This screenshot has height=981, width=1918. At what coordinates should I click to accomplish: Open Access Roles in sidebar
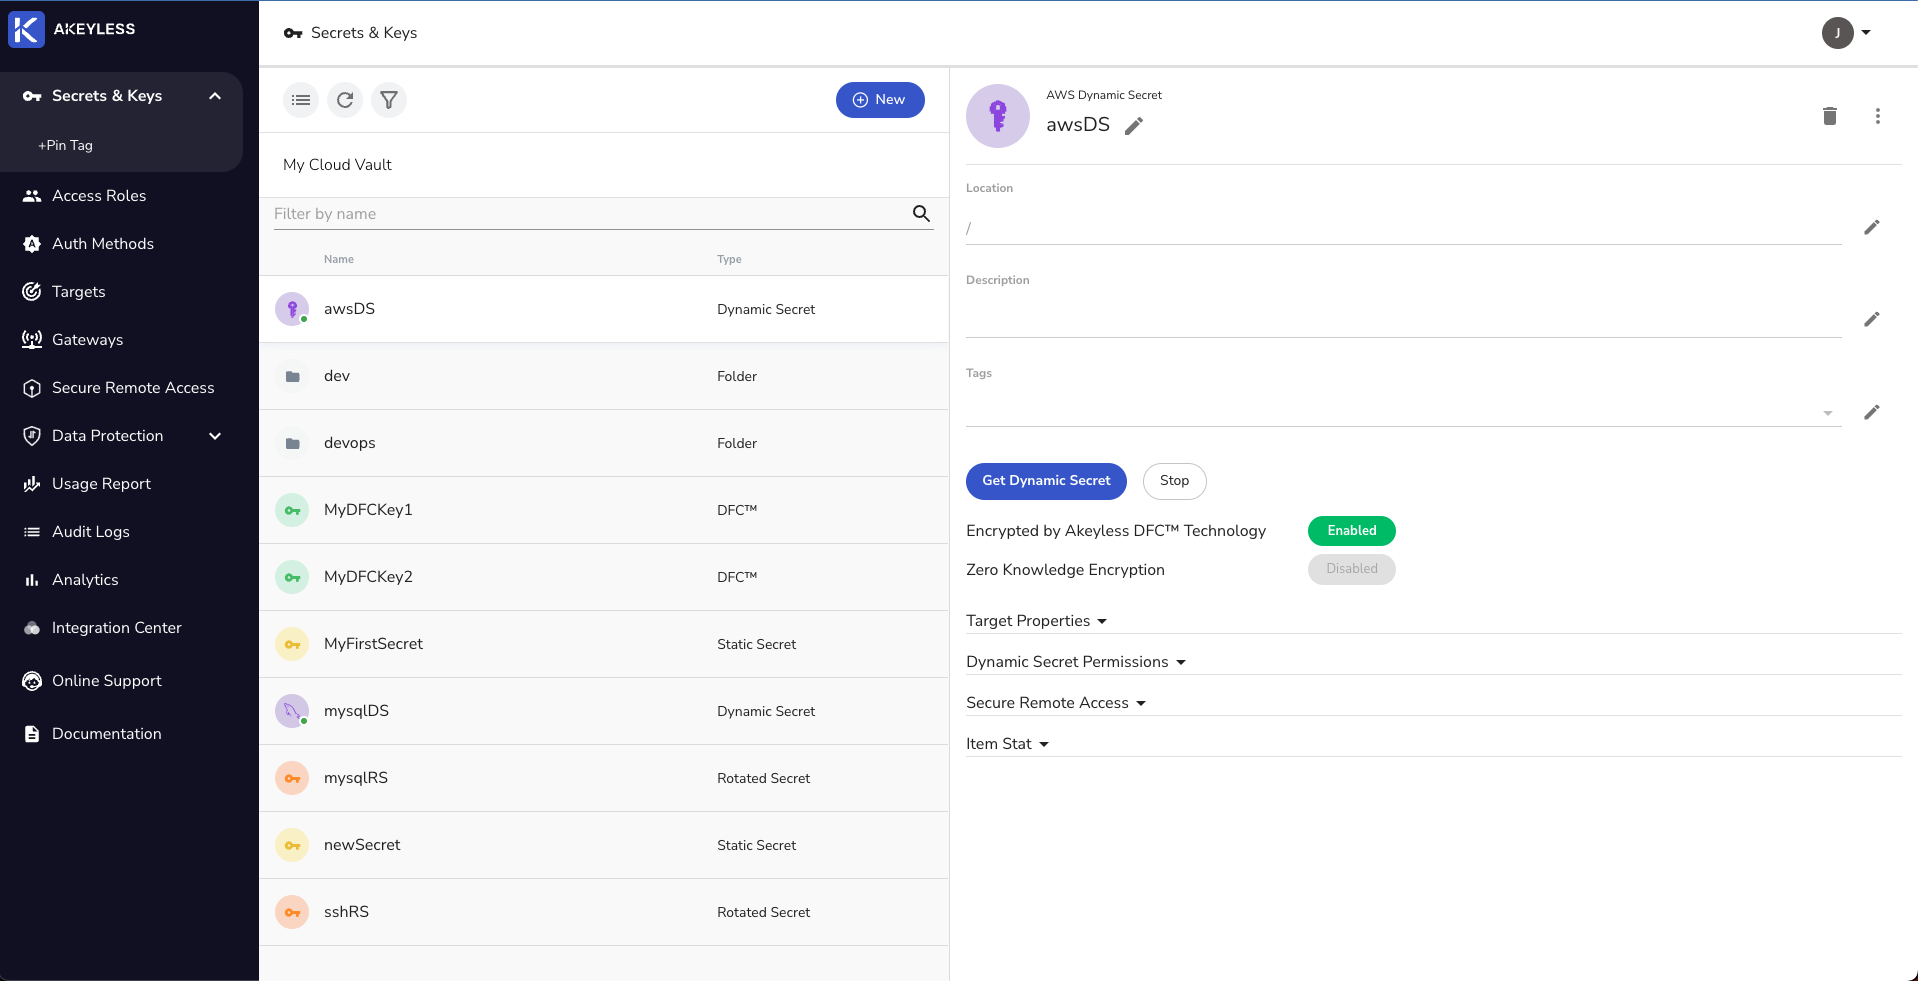coord(99,196)
